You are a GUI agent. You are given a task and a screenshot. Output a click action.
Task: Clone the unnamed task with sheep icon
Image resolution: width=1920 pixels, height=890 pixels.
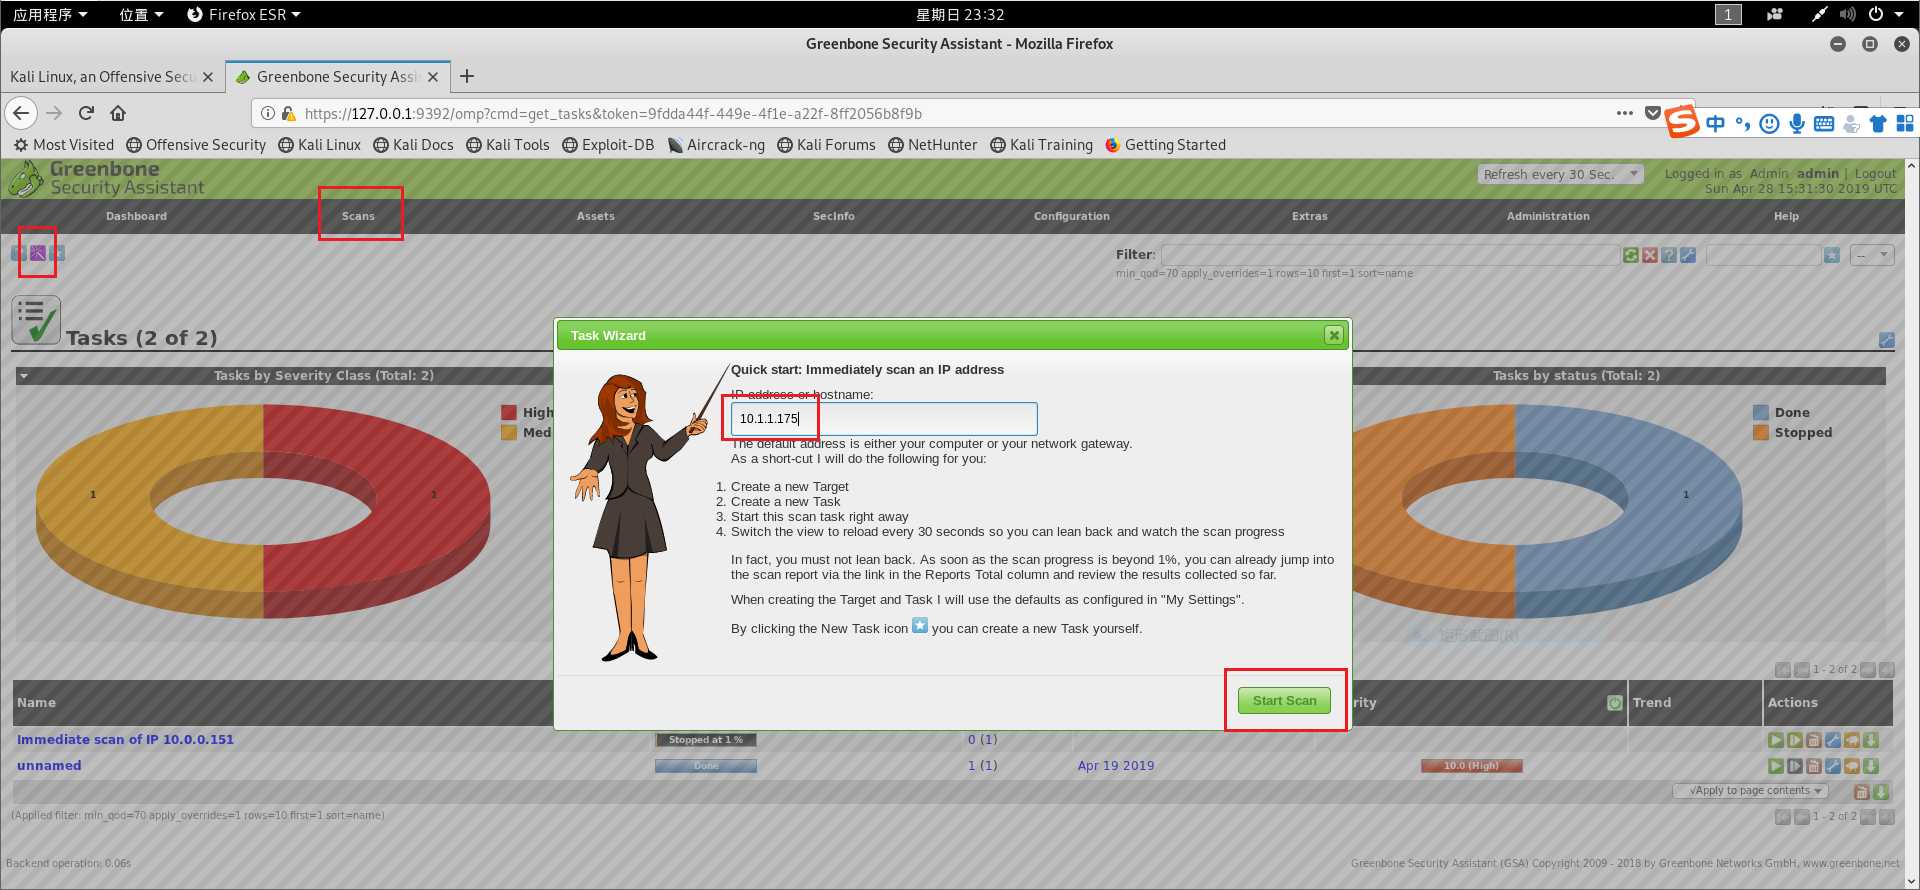(x=1851, y=766)
